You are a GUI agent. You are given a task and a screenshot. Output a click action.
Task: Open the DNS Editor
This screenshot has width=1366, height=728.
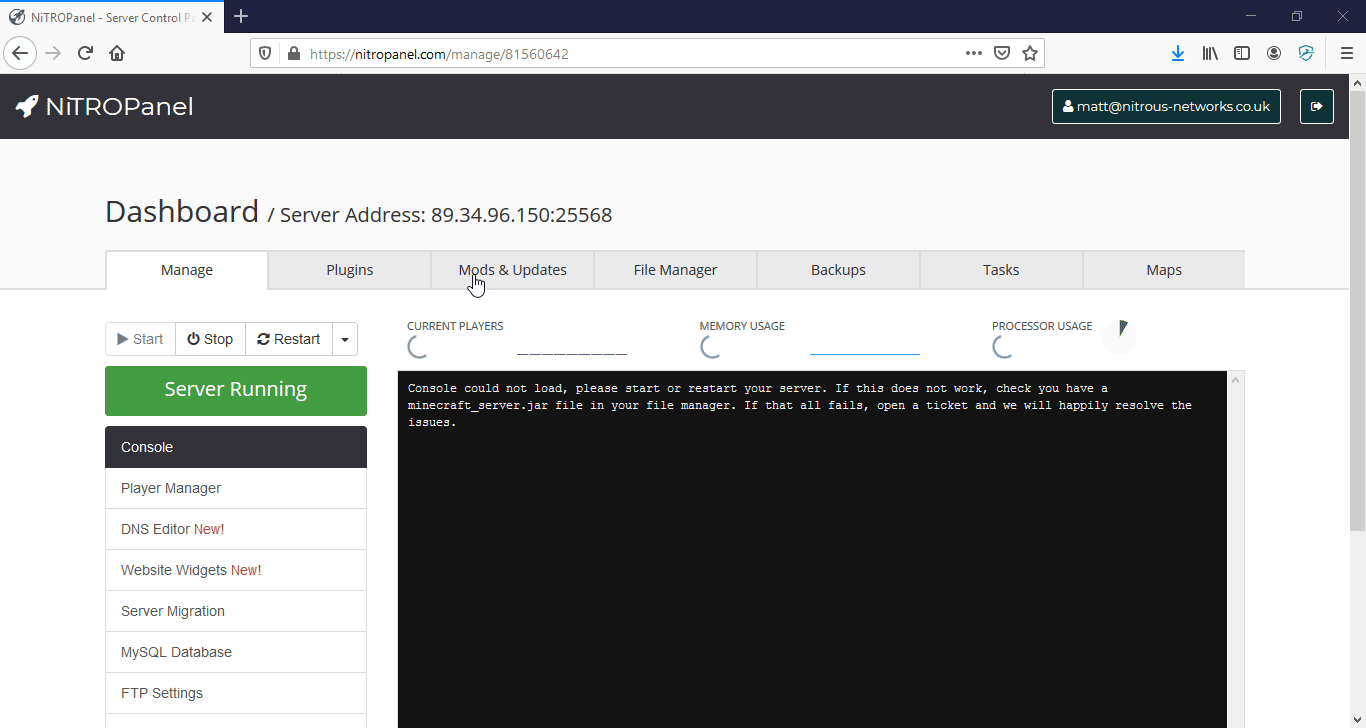pyautogui.click(x=236, y=529)
